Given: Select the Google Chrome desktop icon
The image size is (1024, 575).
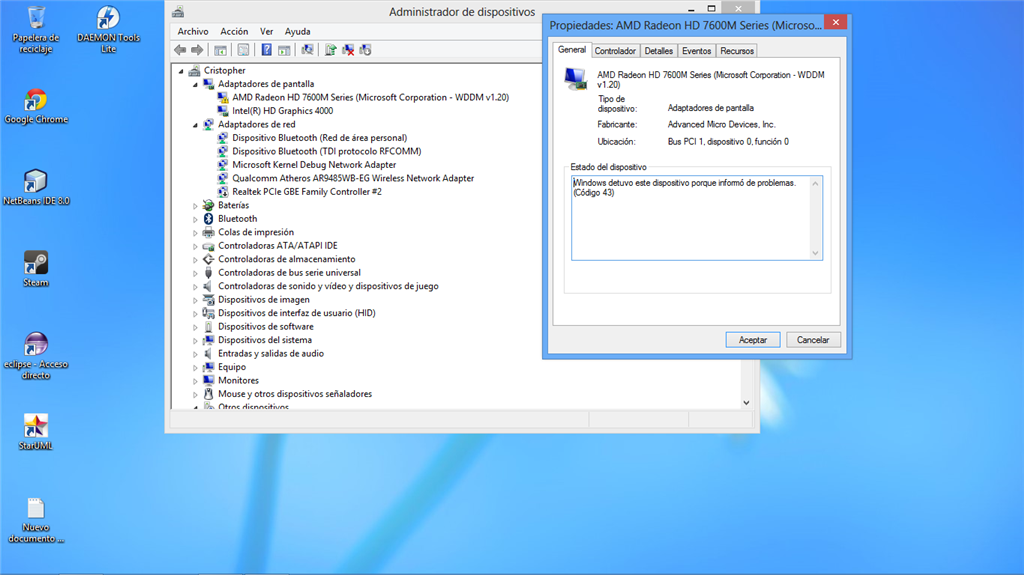Looking at the screenshot, I should coord(36,107).
